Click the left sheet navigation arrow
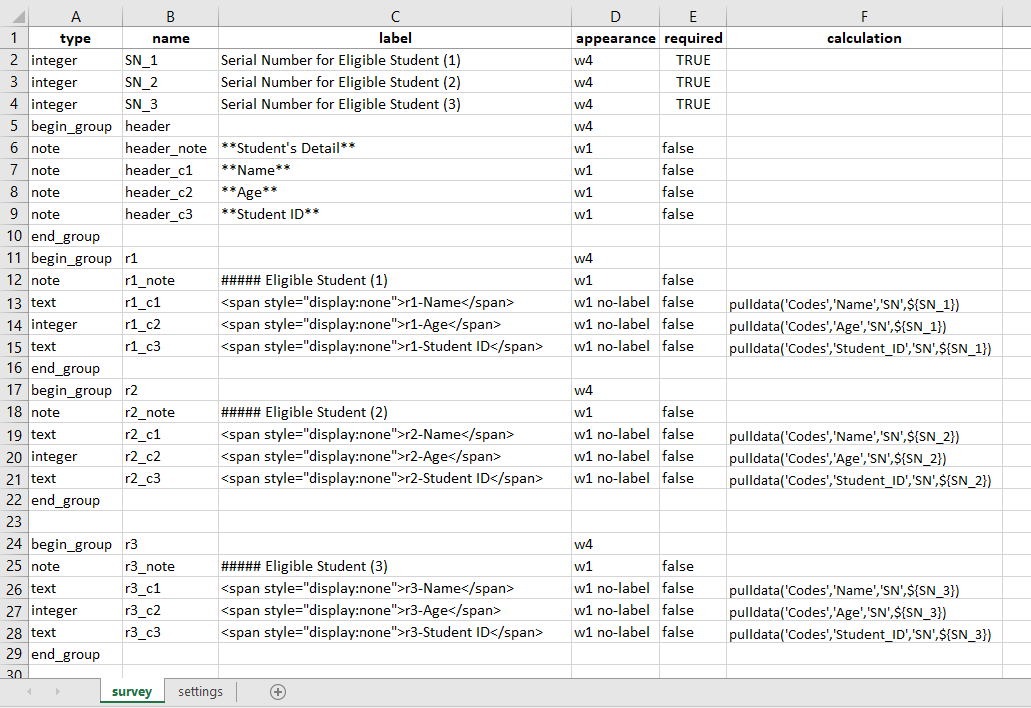This screenshot has width=1031, height=708. click(29, 691)
